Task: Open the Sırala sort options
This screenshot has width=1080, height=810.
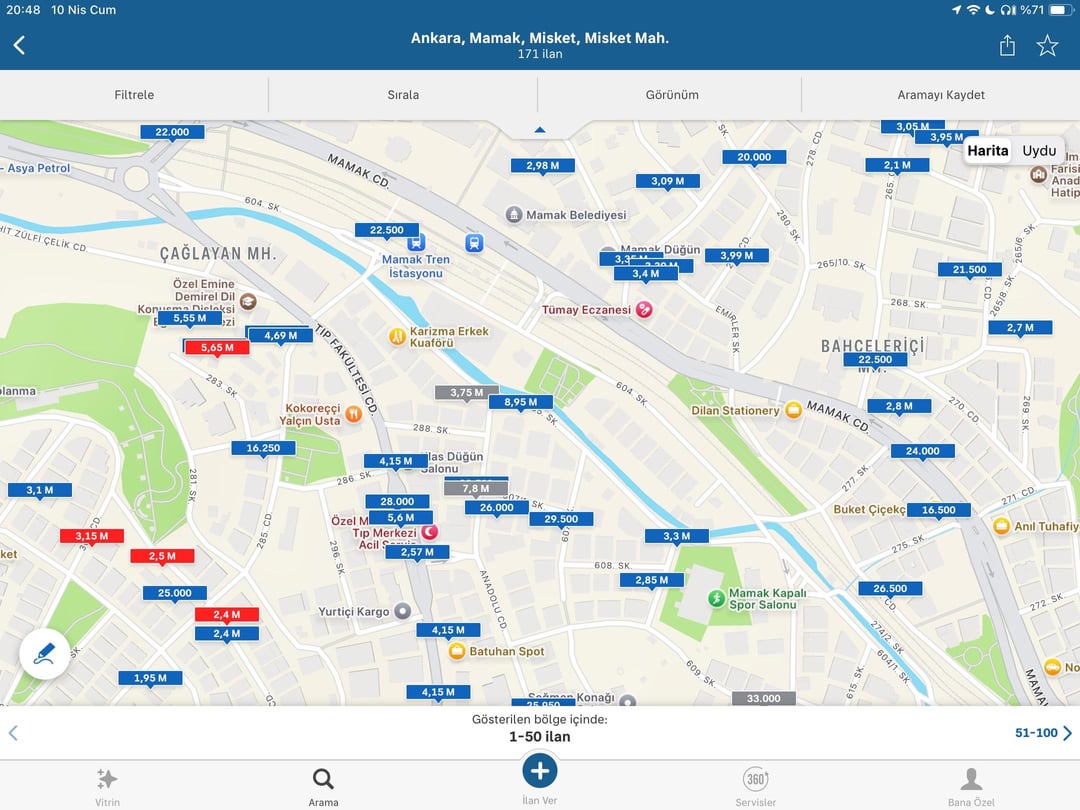Action: tap(403, 95)
